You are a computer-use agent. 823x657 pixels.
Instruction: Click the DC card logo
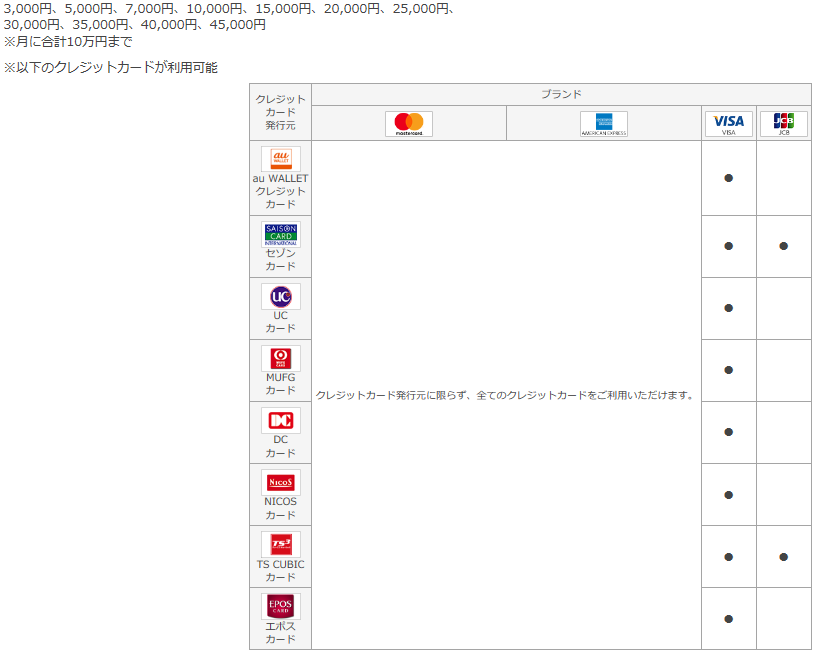tap(281, 420)
